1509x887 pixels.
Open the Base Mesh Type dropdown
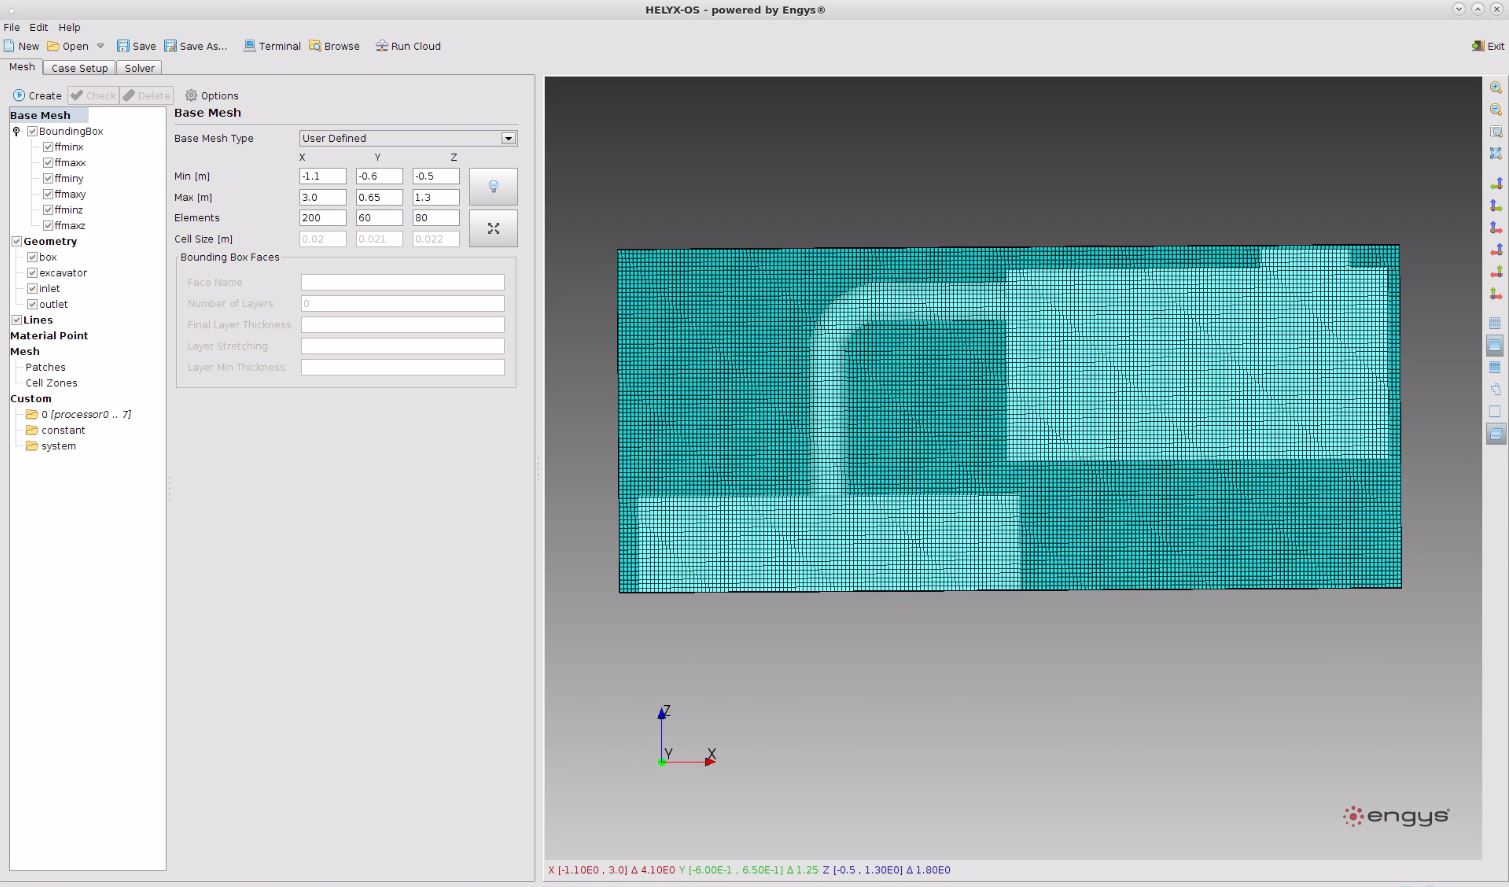tap(408, 138)
